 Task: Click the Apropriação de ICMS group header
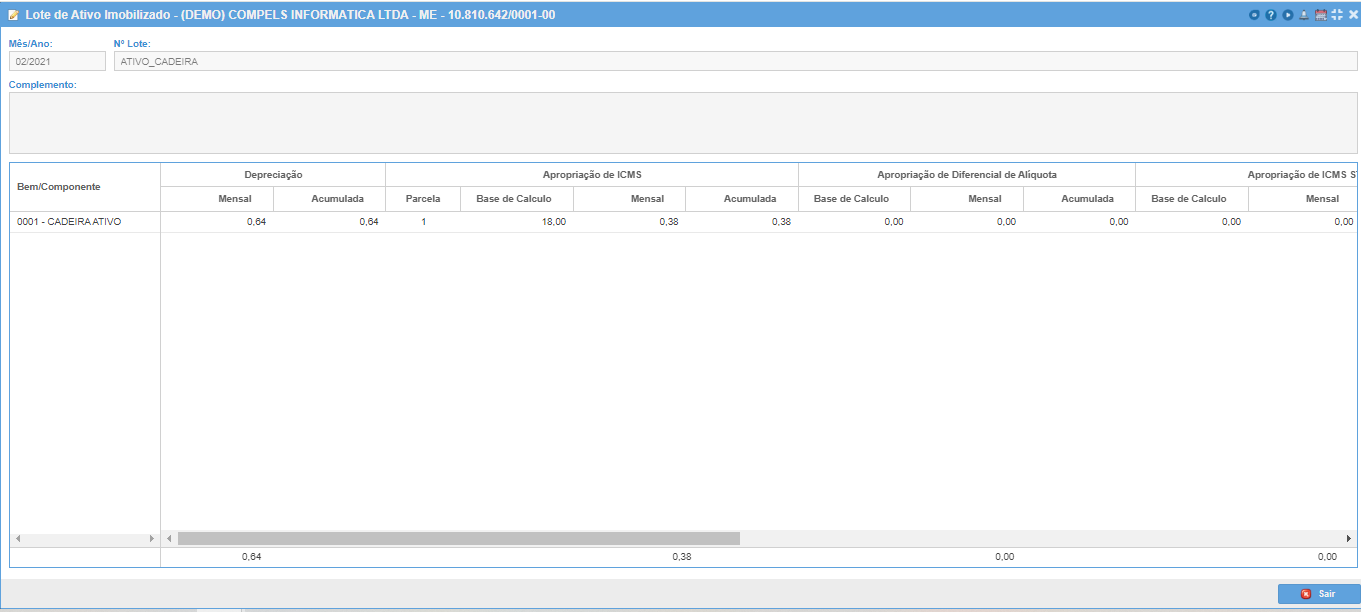(x=592, y=174)
